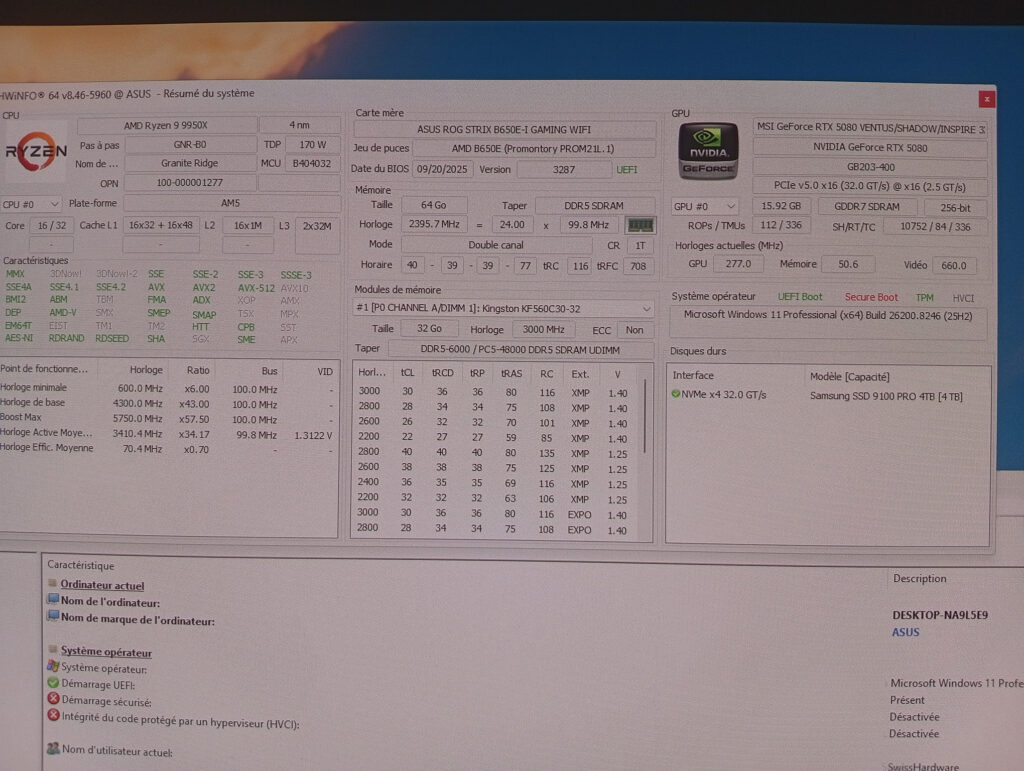Click the UEFI Boot green label
1024x771 pixels.
[x=800, y=296]
